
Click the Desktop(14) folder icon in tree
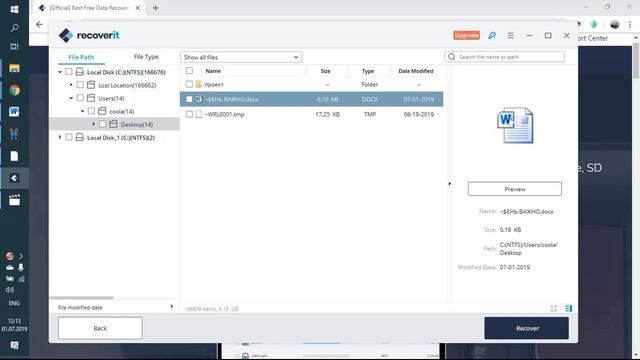point(113,124)
